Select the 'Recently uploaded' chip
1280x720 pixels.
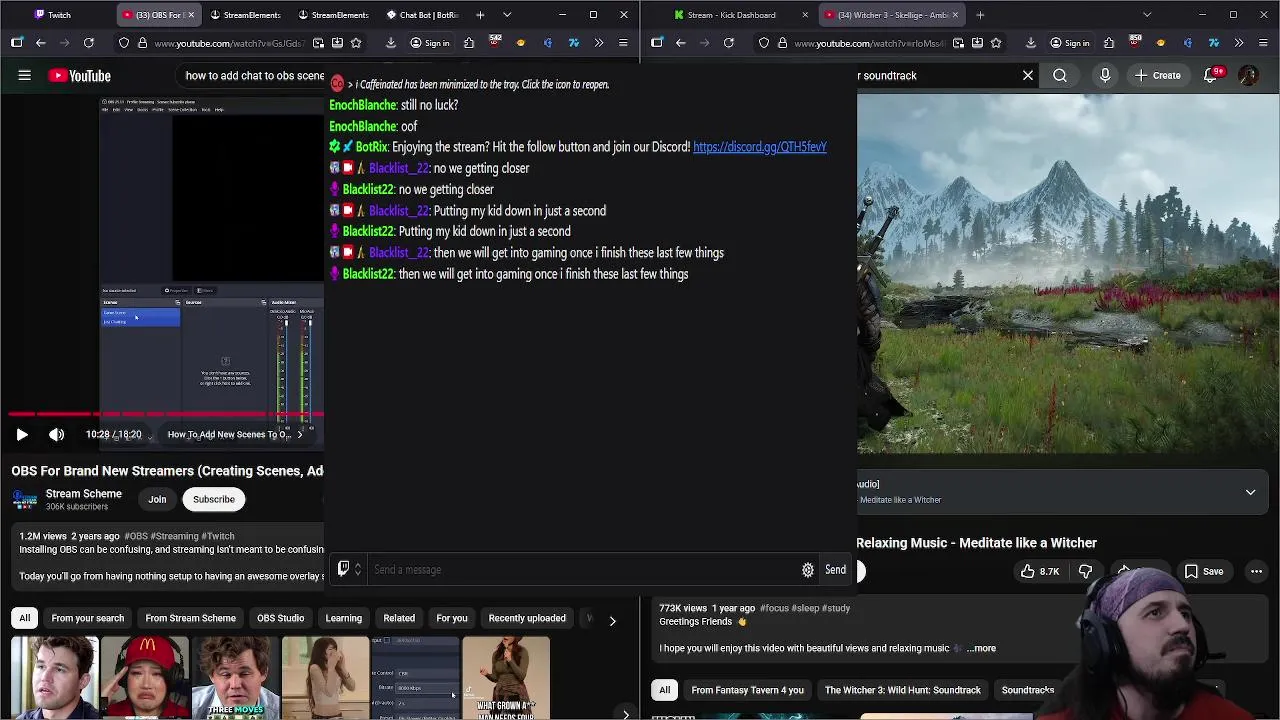tap(527, 618)
